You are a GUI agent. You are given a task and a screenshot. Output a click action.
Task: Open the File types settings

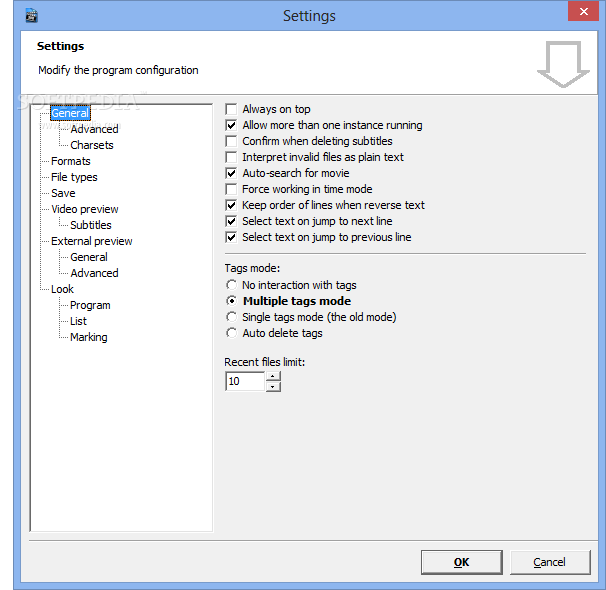[x=74, y=177]
